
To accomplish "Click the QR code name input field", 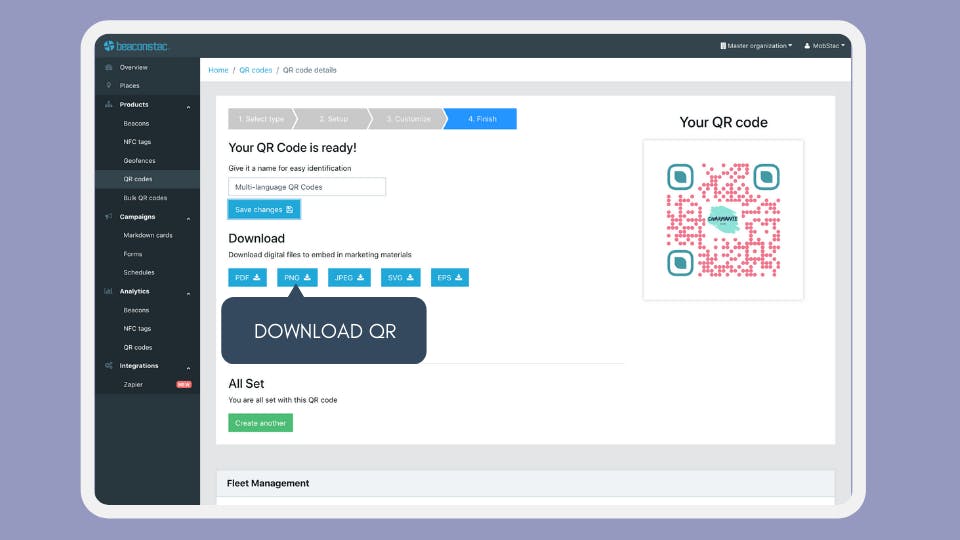I will (x=307, y=187).
